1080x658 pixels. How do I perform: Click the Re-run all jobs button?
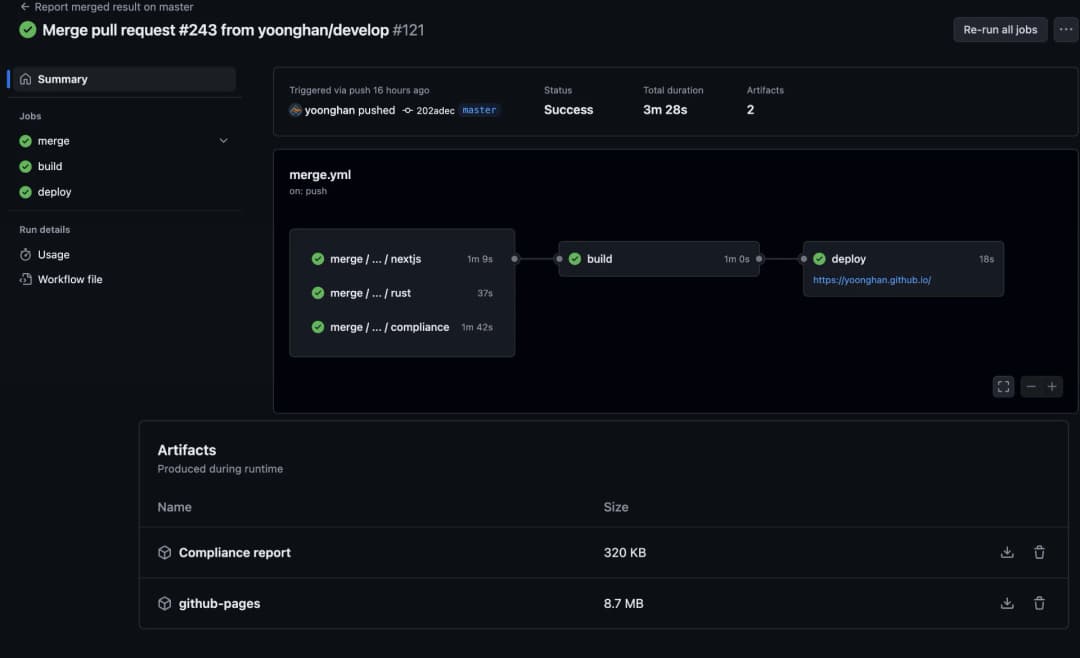coord(1000,29)
